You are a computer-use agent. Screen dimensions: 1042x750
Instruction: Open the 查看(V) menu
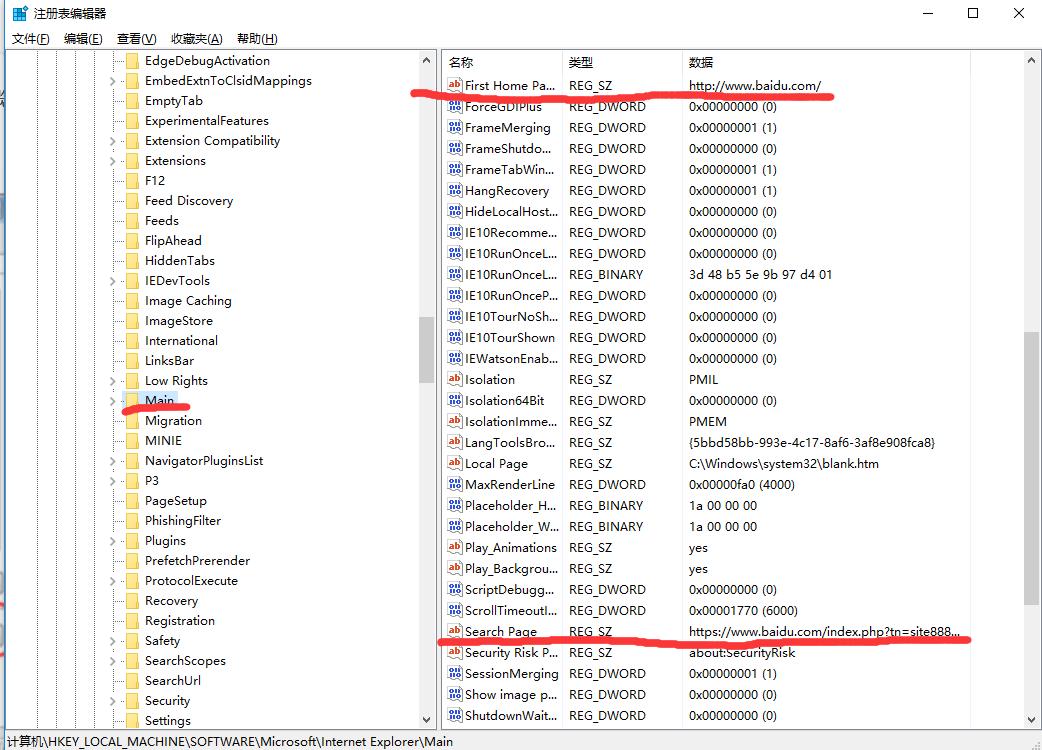(x=136, y=39)
